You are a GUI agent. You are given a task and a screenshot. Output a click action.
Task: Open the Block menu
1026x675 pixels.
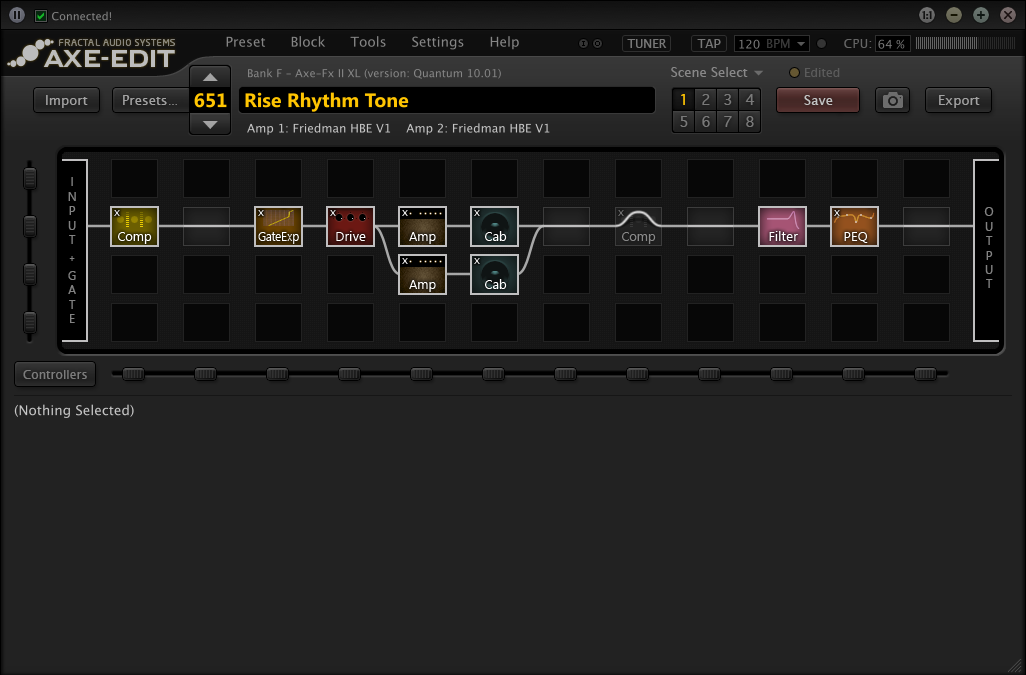(308, 42)
